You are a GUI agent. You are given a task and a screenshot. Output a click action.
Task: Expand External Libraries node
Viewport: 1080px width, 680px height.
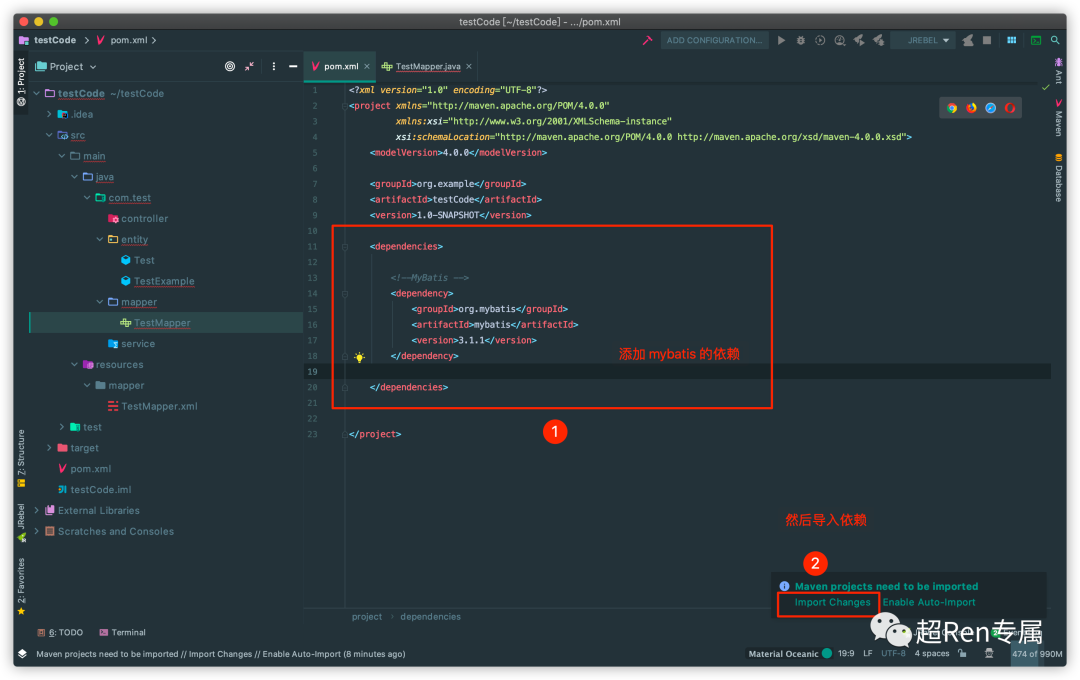click(x=37, y=511)
